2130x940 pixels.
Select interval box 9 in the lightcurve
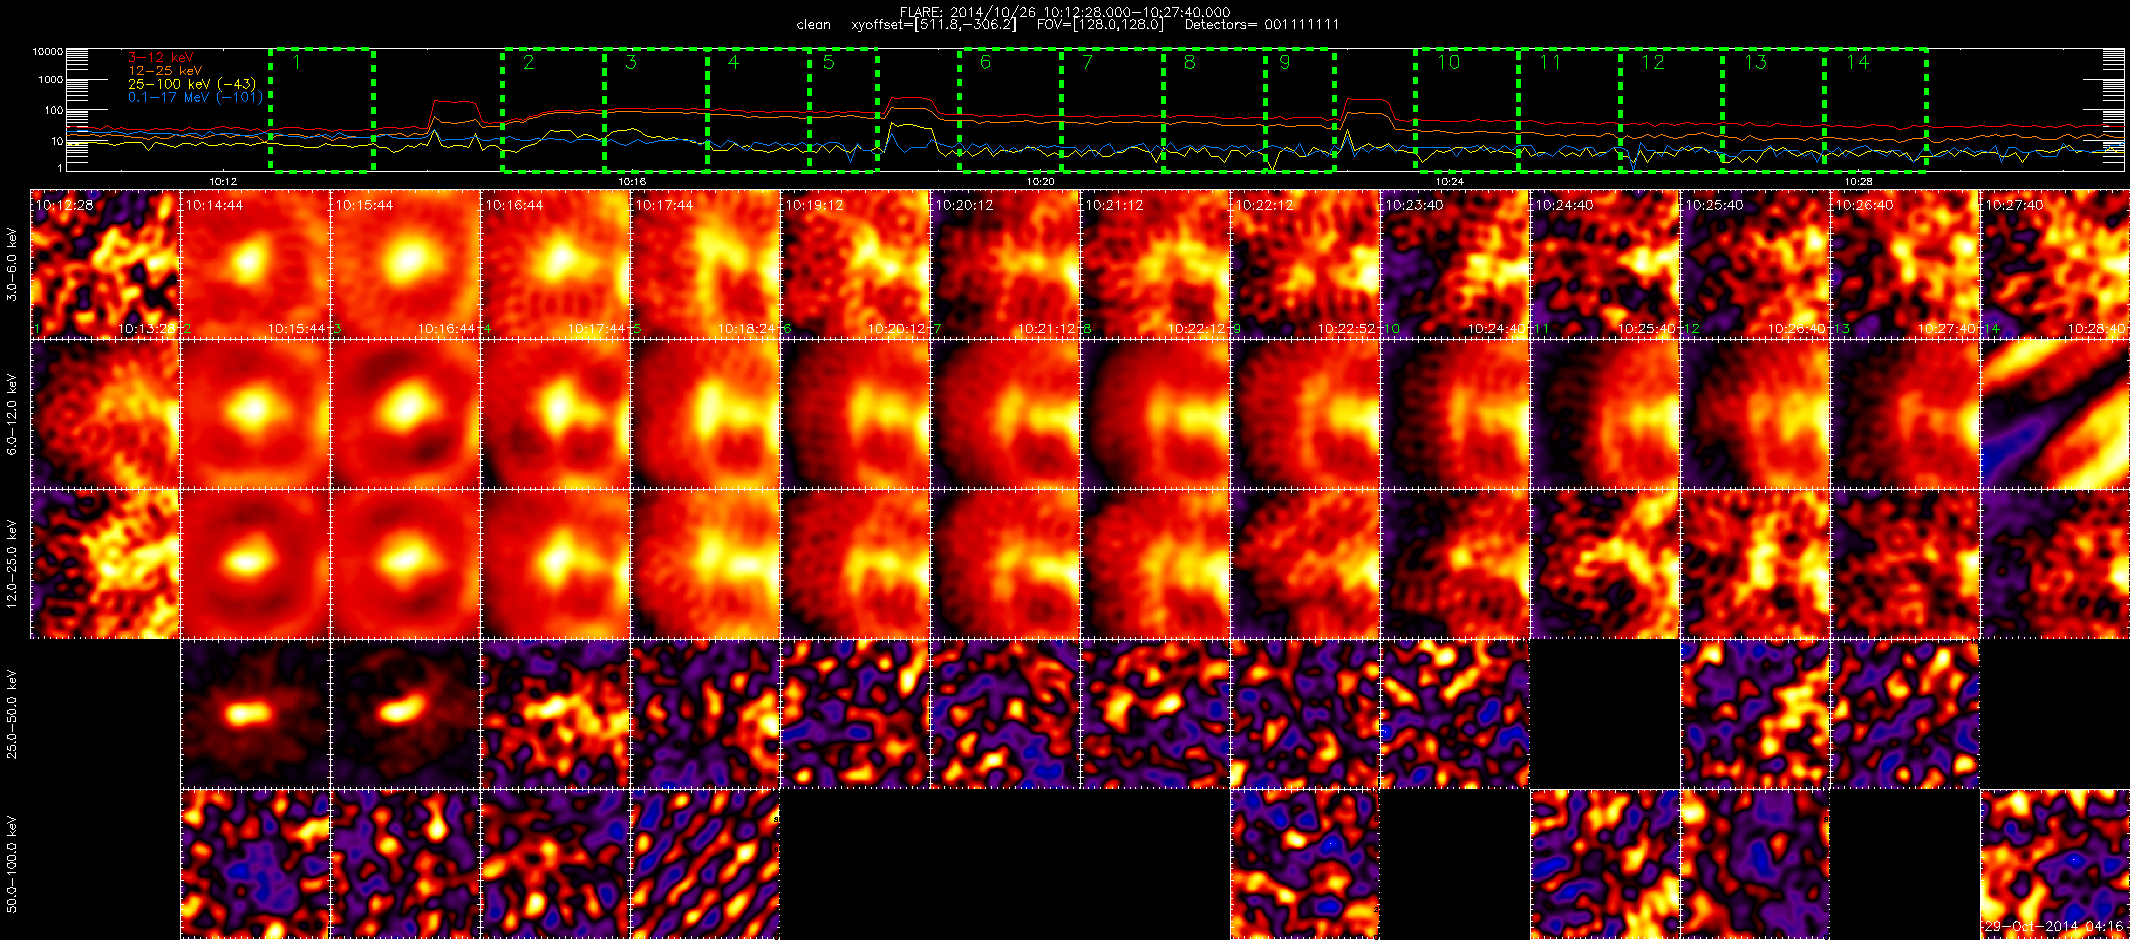click(1300, 109)
